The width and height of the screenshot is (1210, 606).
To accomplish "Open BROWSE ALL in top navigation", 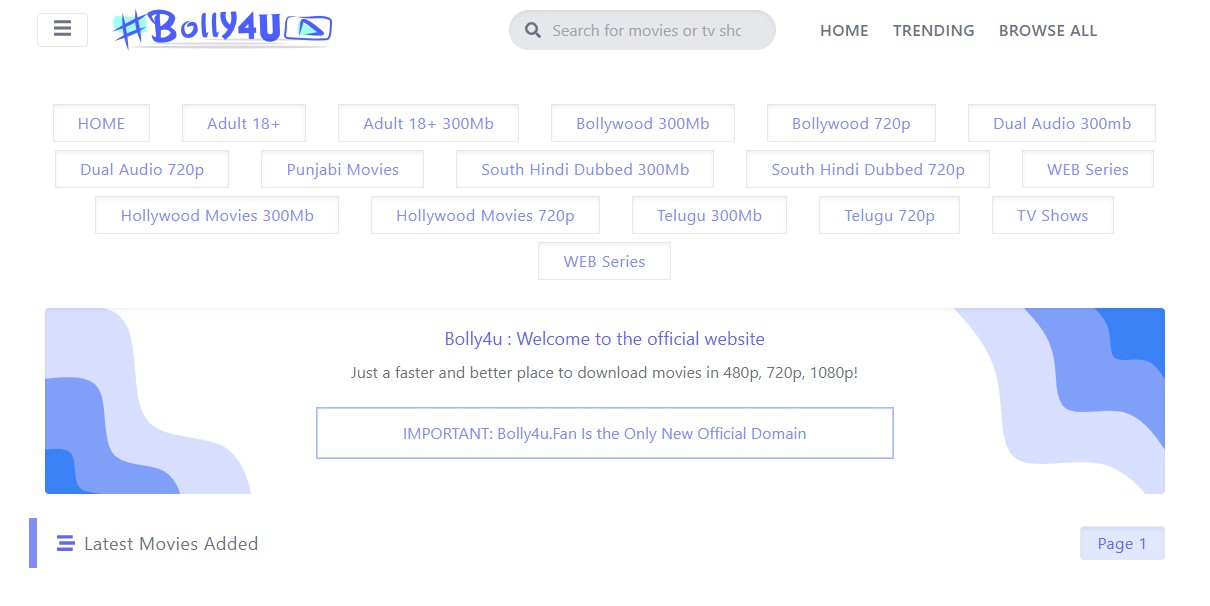I will tap(1048, 30).
